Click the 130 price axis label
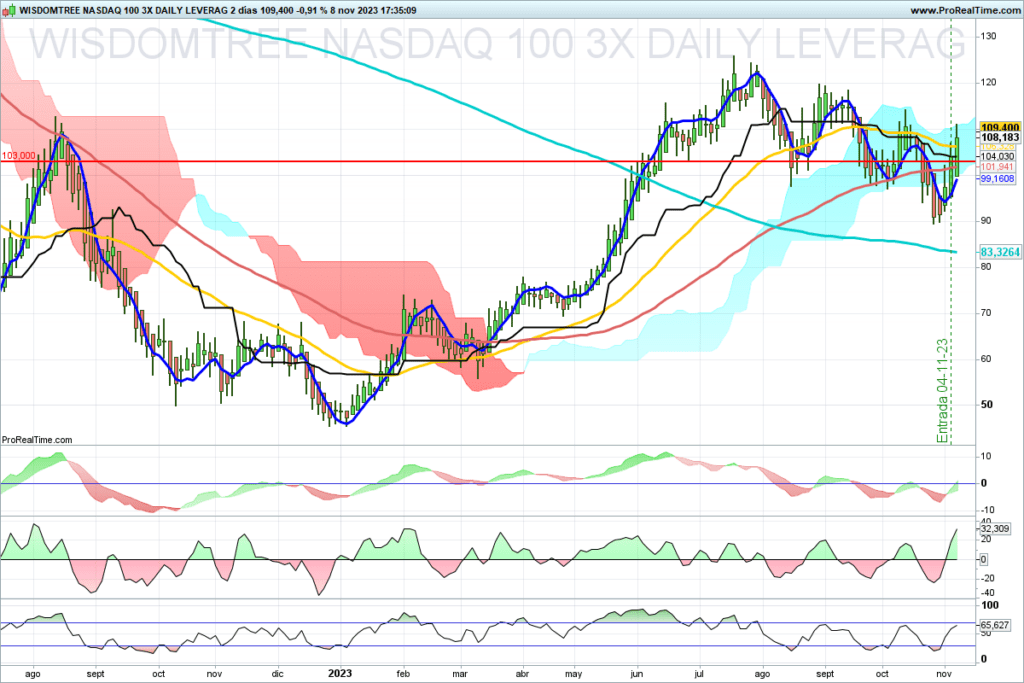This screenshot has width=1024, height=683. 989,37
